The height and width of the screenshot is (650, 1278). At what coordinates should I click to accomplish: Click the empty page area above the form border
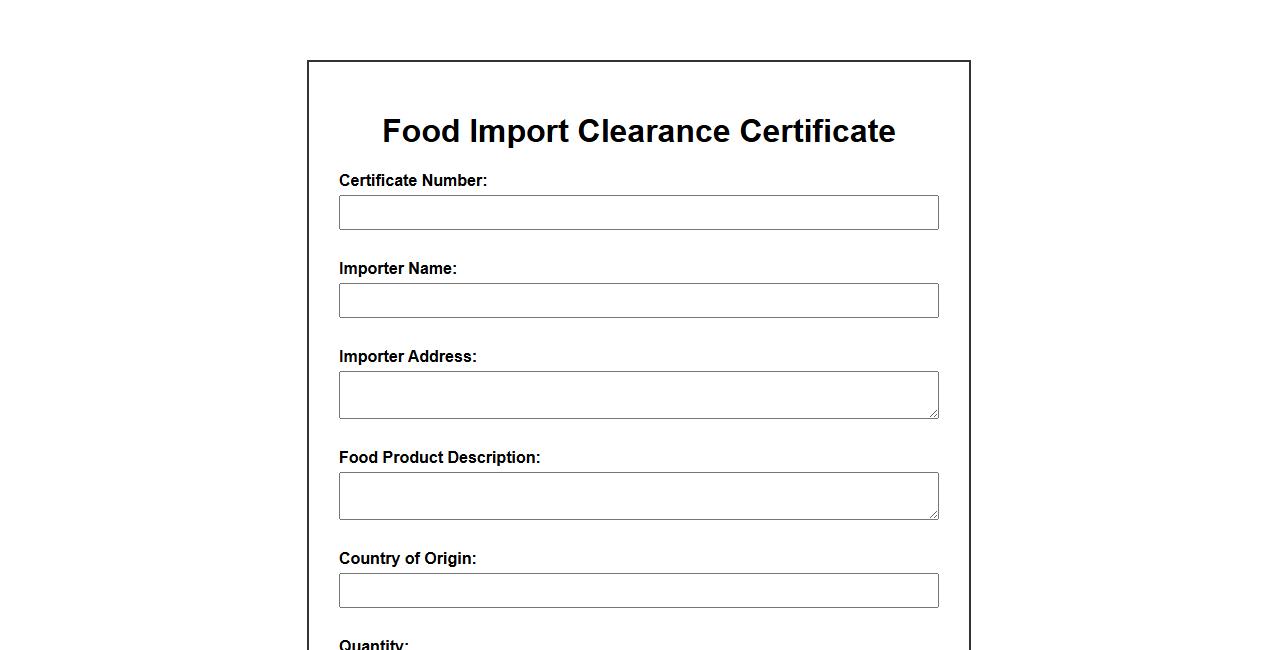[638, 28]
